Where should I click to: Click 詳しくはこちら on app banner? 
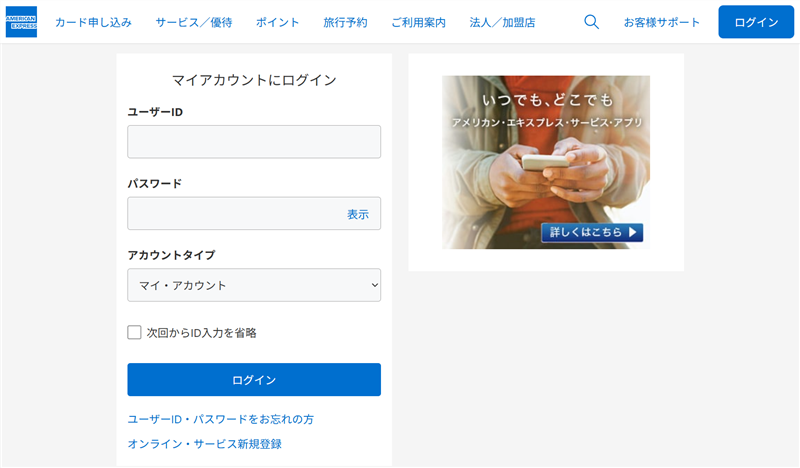point(592,232)
